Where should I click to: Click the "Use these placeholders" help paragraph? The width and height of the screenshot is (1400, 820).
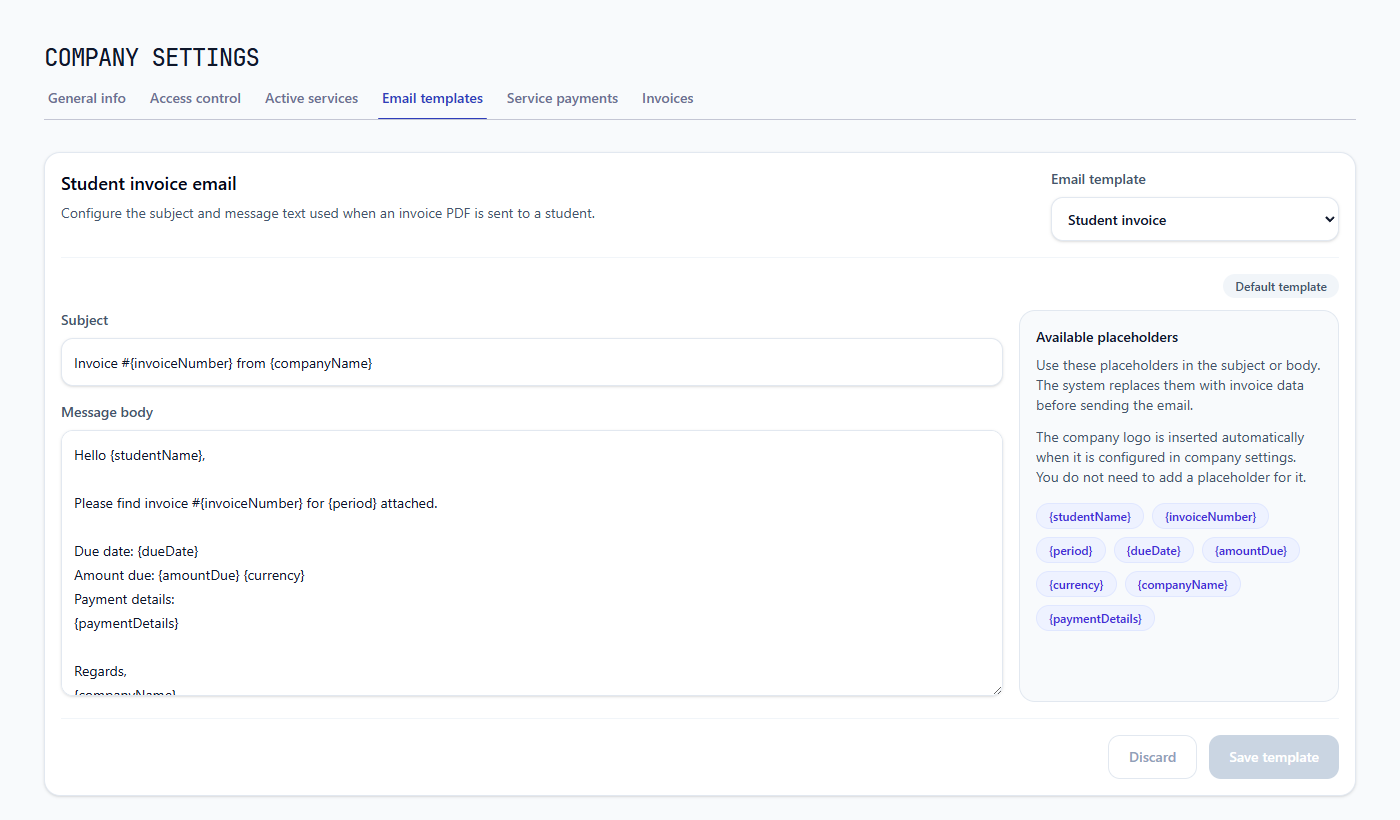click(x=1178, y=385)
